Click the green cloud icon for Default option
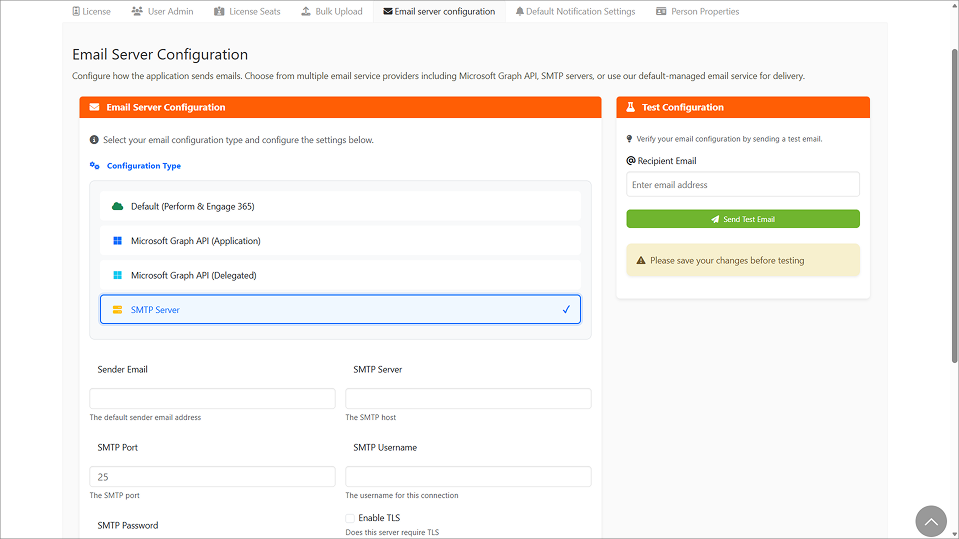 pos(117,206)
